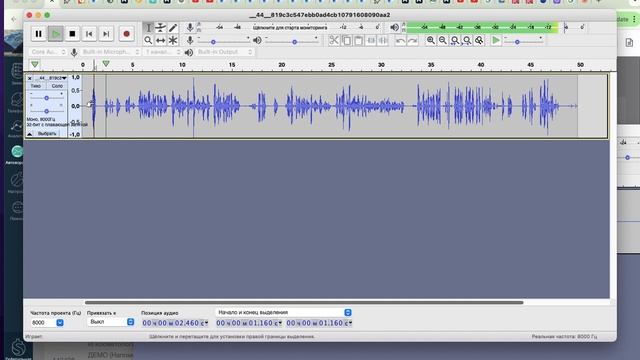
Task: Copy the selection with the Copy icon
Action: 346,40
